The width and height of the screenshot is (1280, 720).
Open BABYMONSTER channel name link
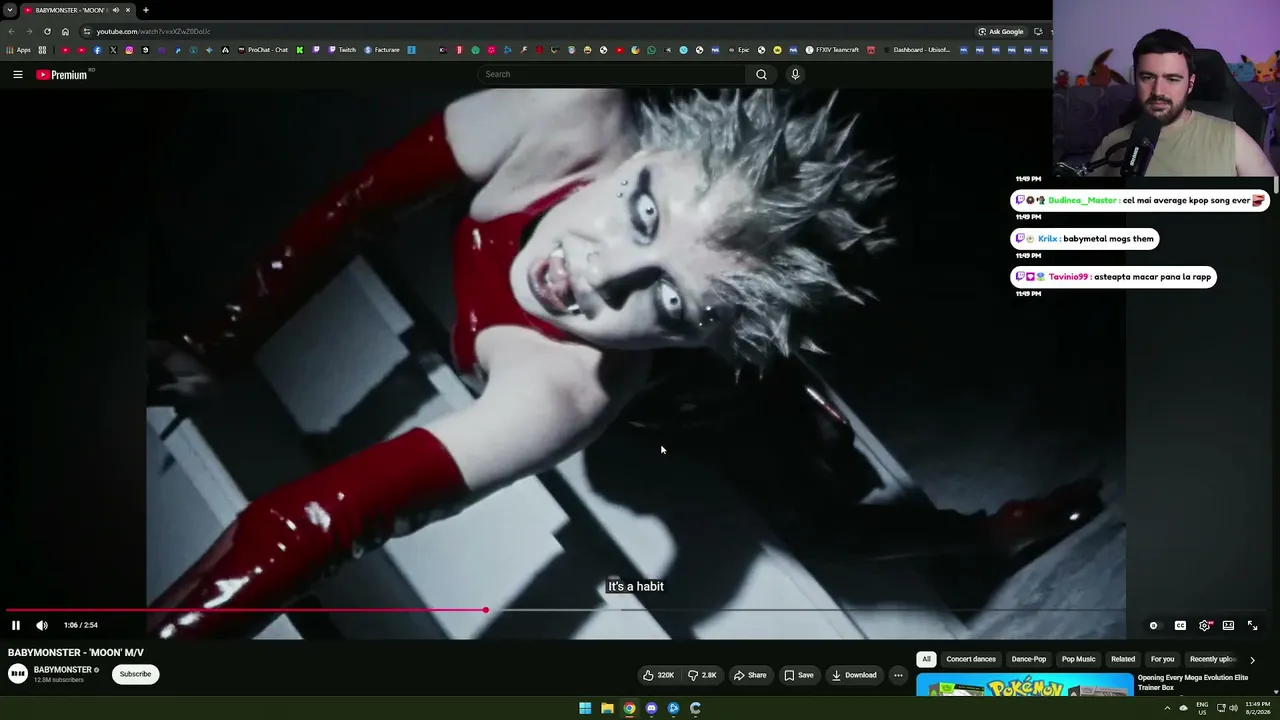pos(63,670)
